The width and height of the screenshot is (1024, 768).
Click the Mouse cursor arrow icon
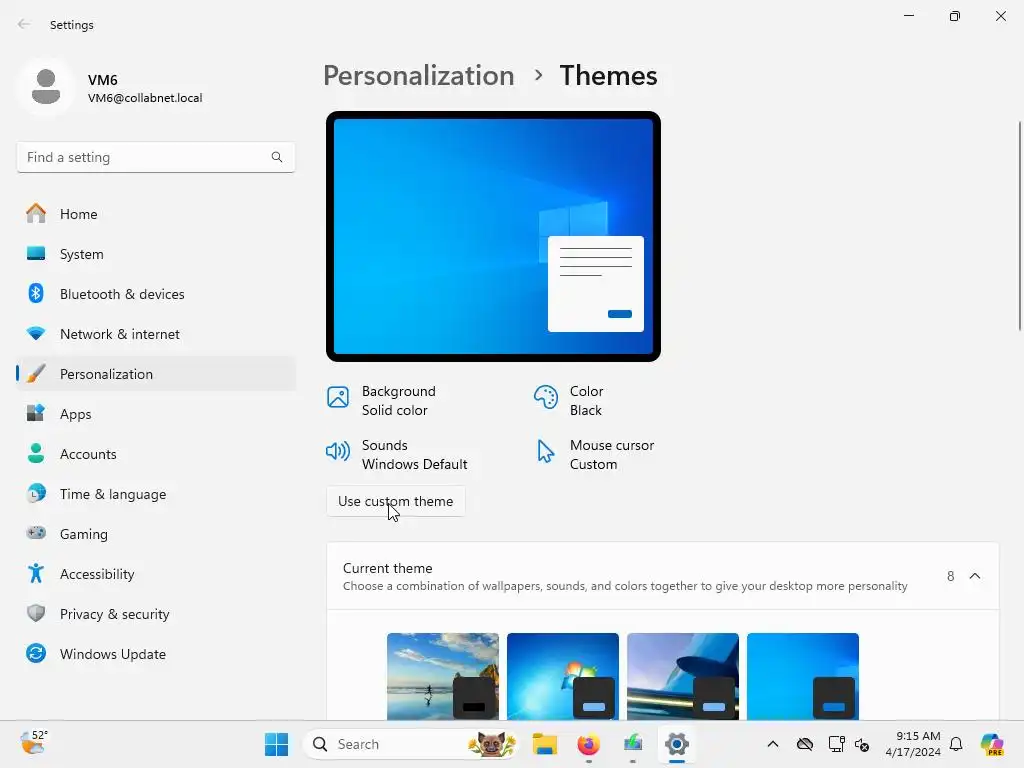pos(545,451)
